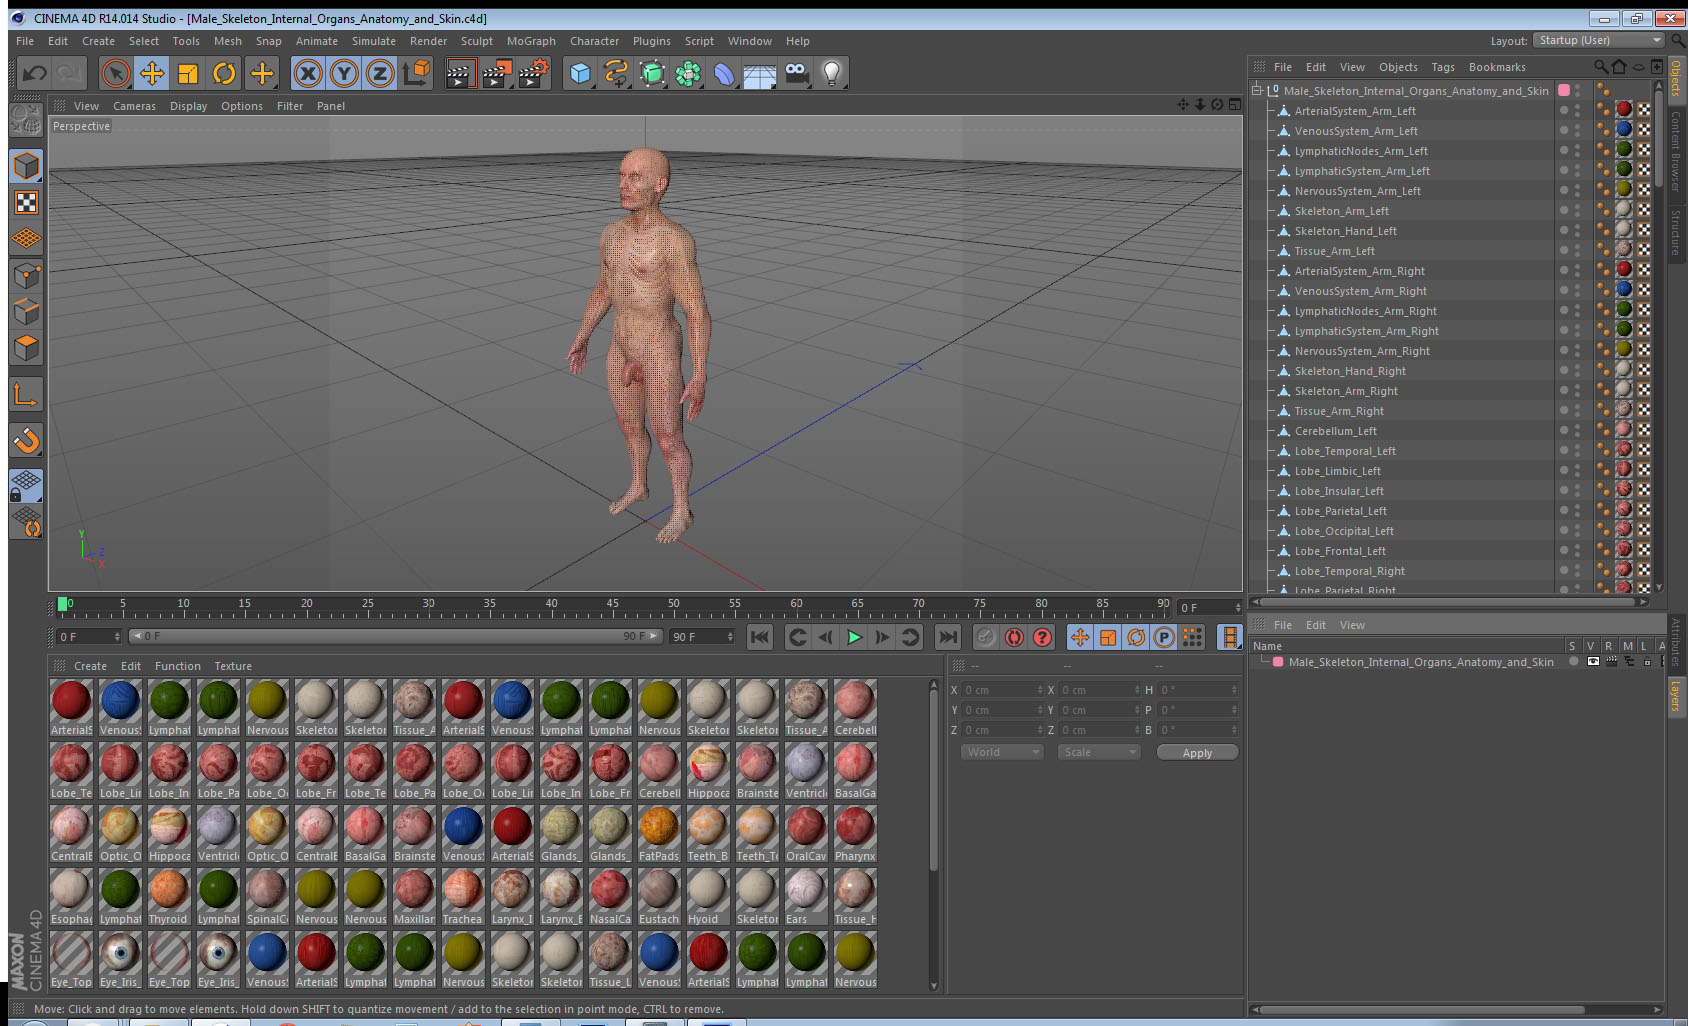Open Object Manager Tags menu

[1443, 67]
